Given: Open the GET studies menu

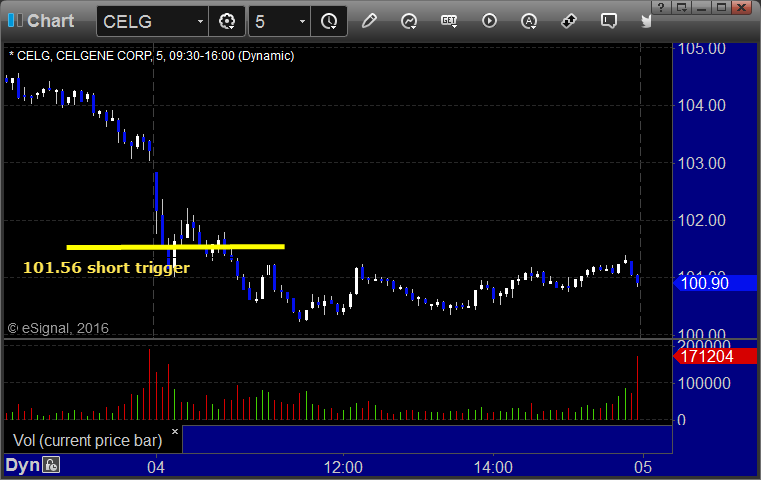Looking at the screenshot, I should 449,21.
